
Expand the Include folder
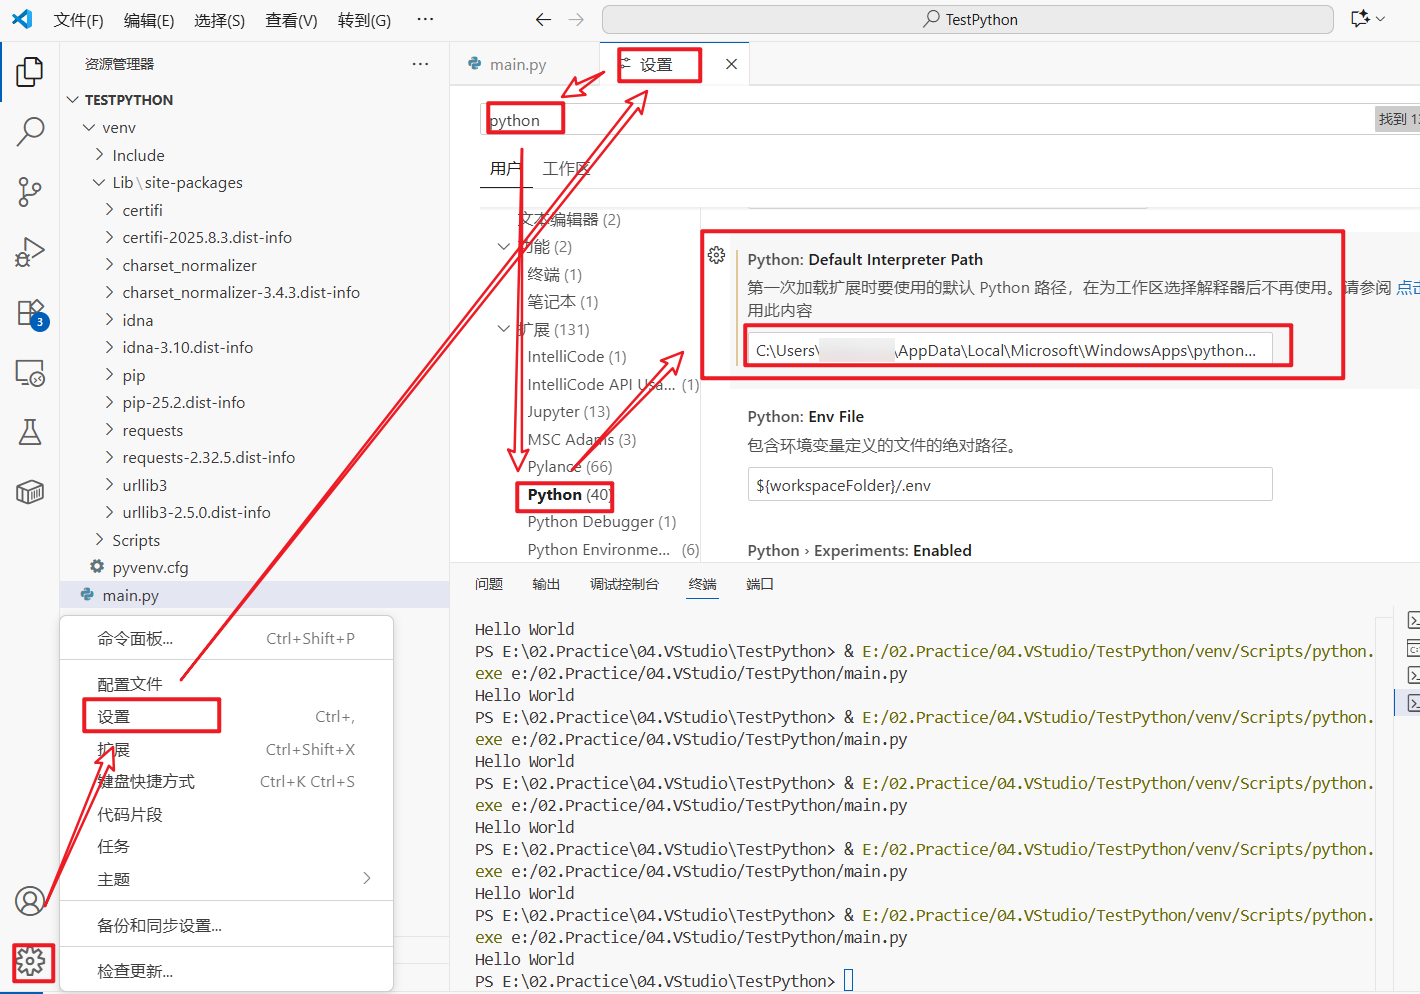click(x=99, y=155)
